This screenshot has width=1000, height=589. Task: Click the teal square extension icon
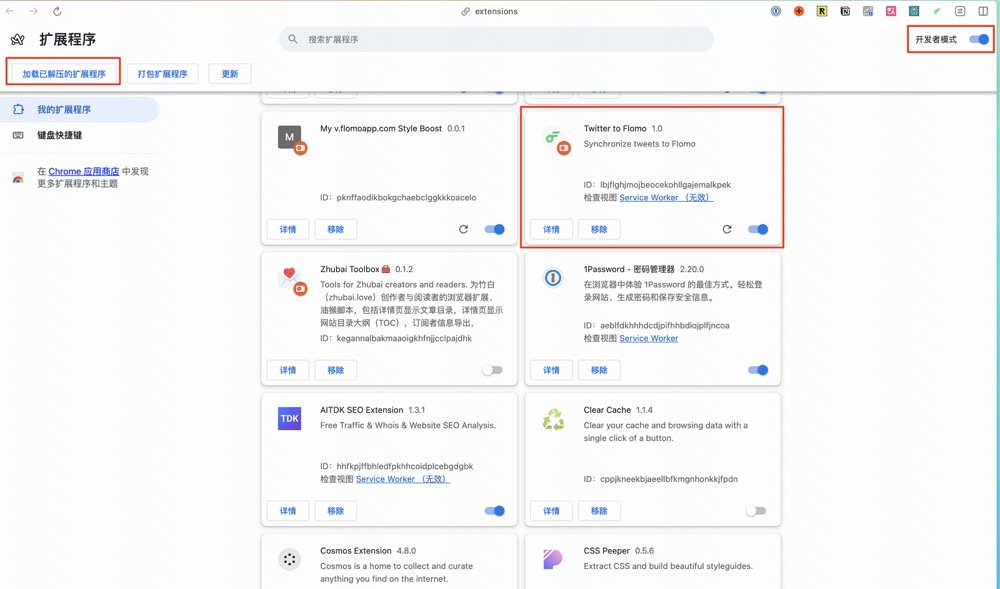click(x=914, y=11)
